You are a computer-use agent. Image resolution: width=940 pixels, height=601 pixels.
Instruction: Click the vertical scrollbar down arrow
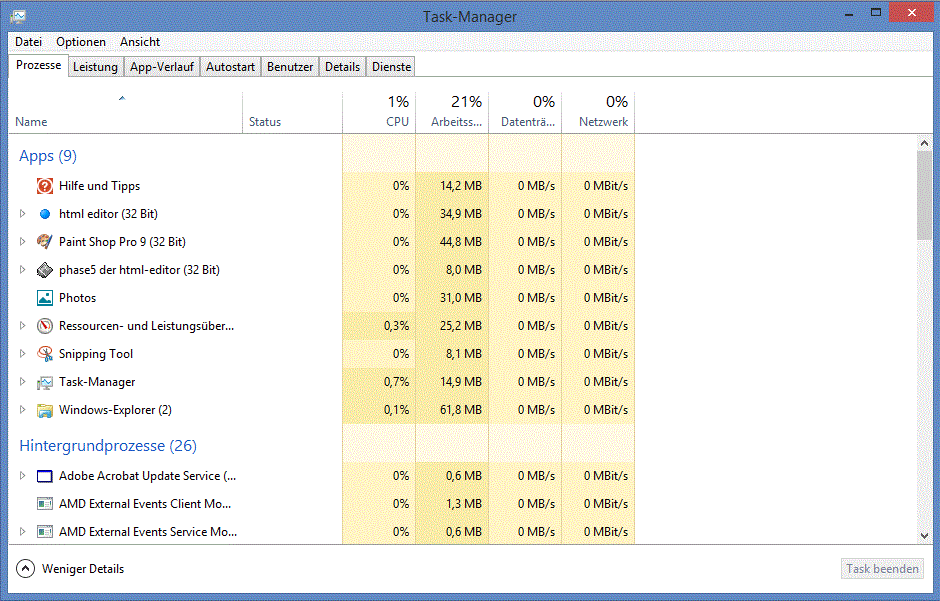pos(924,536)
